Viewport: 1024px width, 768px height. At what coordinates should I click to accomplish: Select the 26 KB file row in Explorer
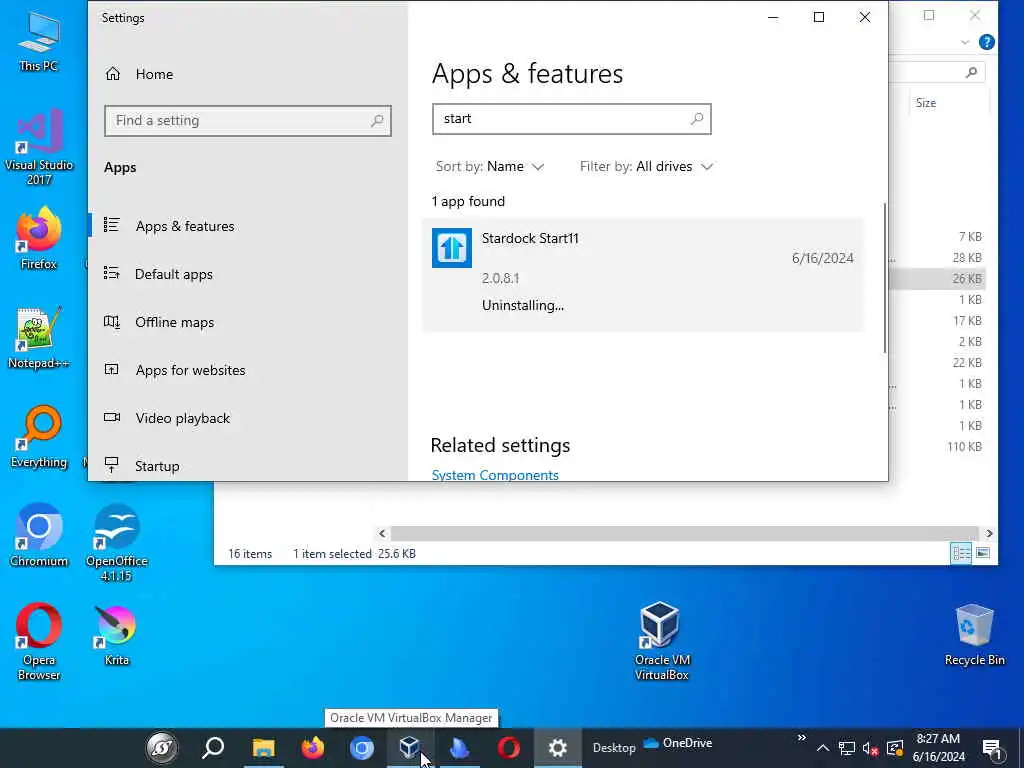[936, 279]
